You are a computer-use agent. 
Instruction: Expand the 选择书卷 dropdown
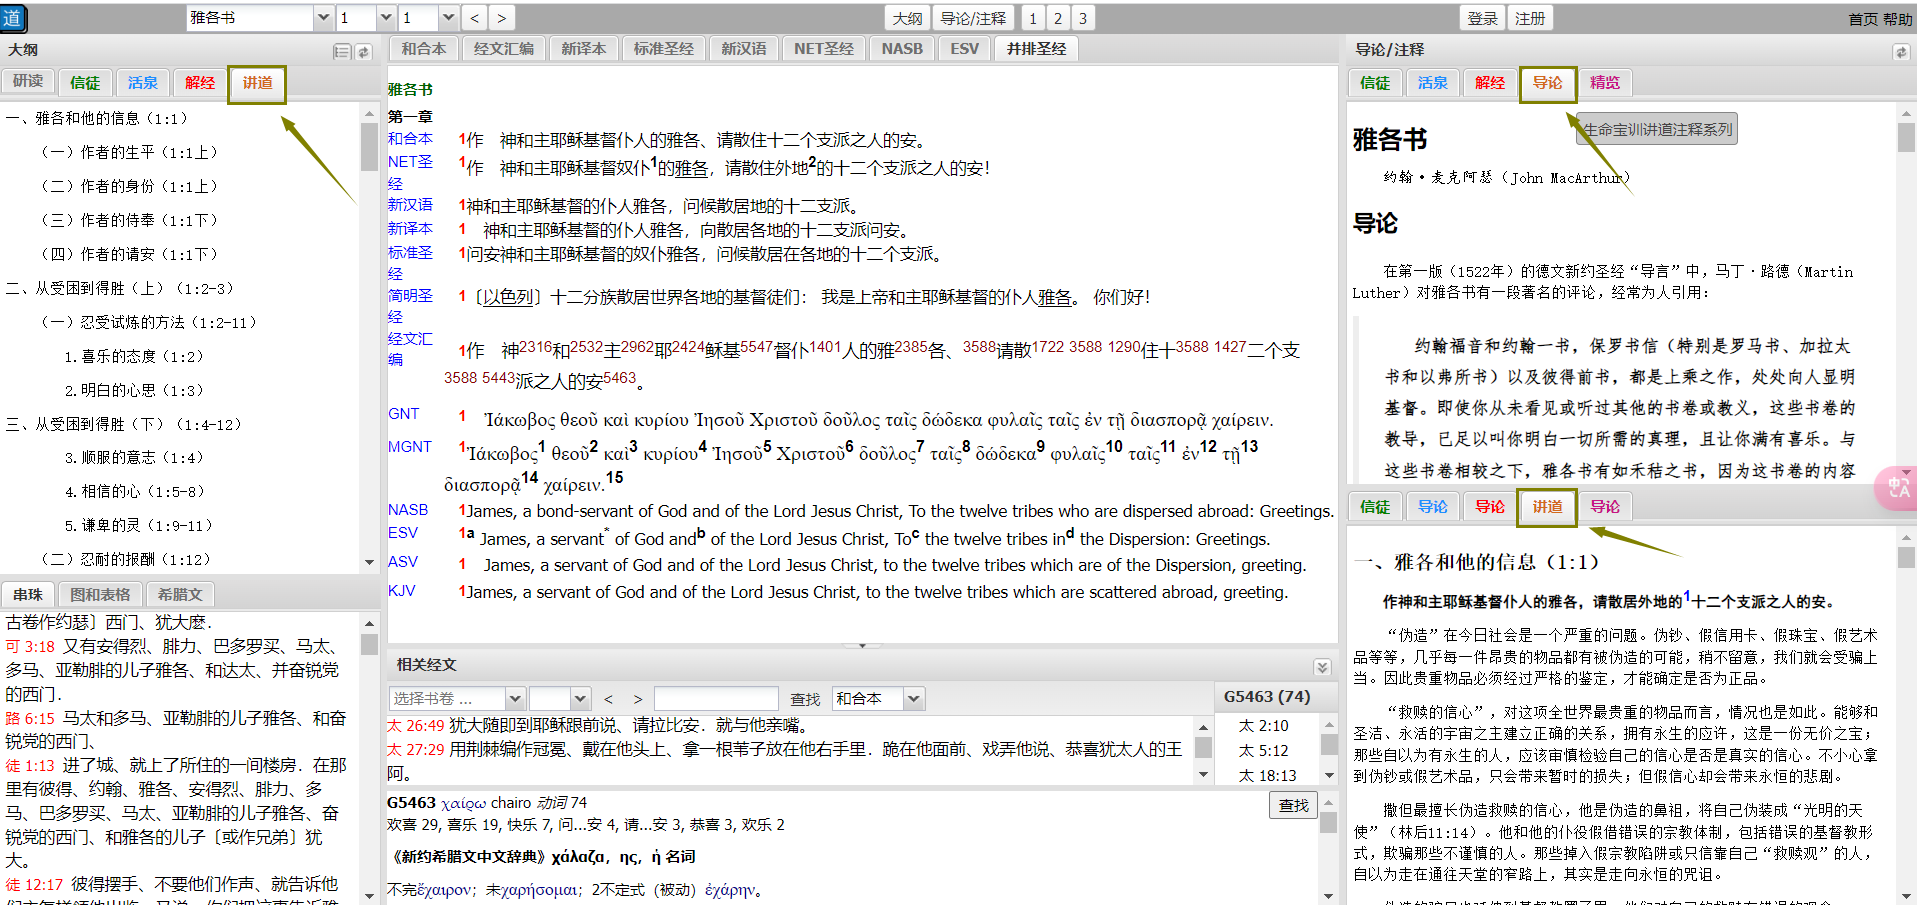click(515, 699)
